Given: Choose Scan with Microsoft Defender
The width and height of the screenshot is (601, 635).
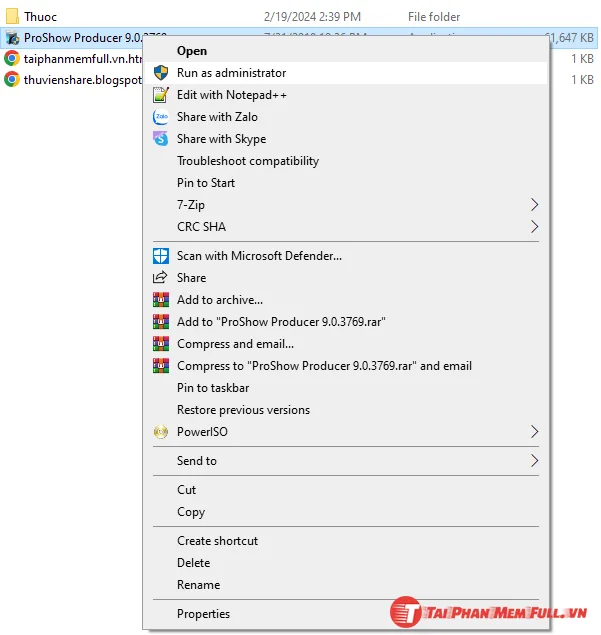Looking at the screenshot, I should coord(345,256).
